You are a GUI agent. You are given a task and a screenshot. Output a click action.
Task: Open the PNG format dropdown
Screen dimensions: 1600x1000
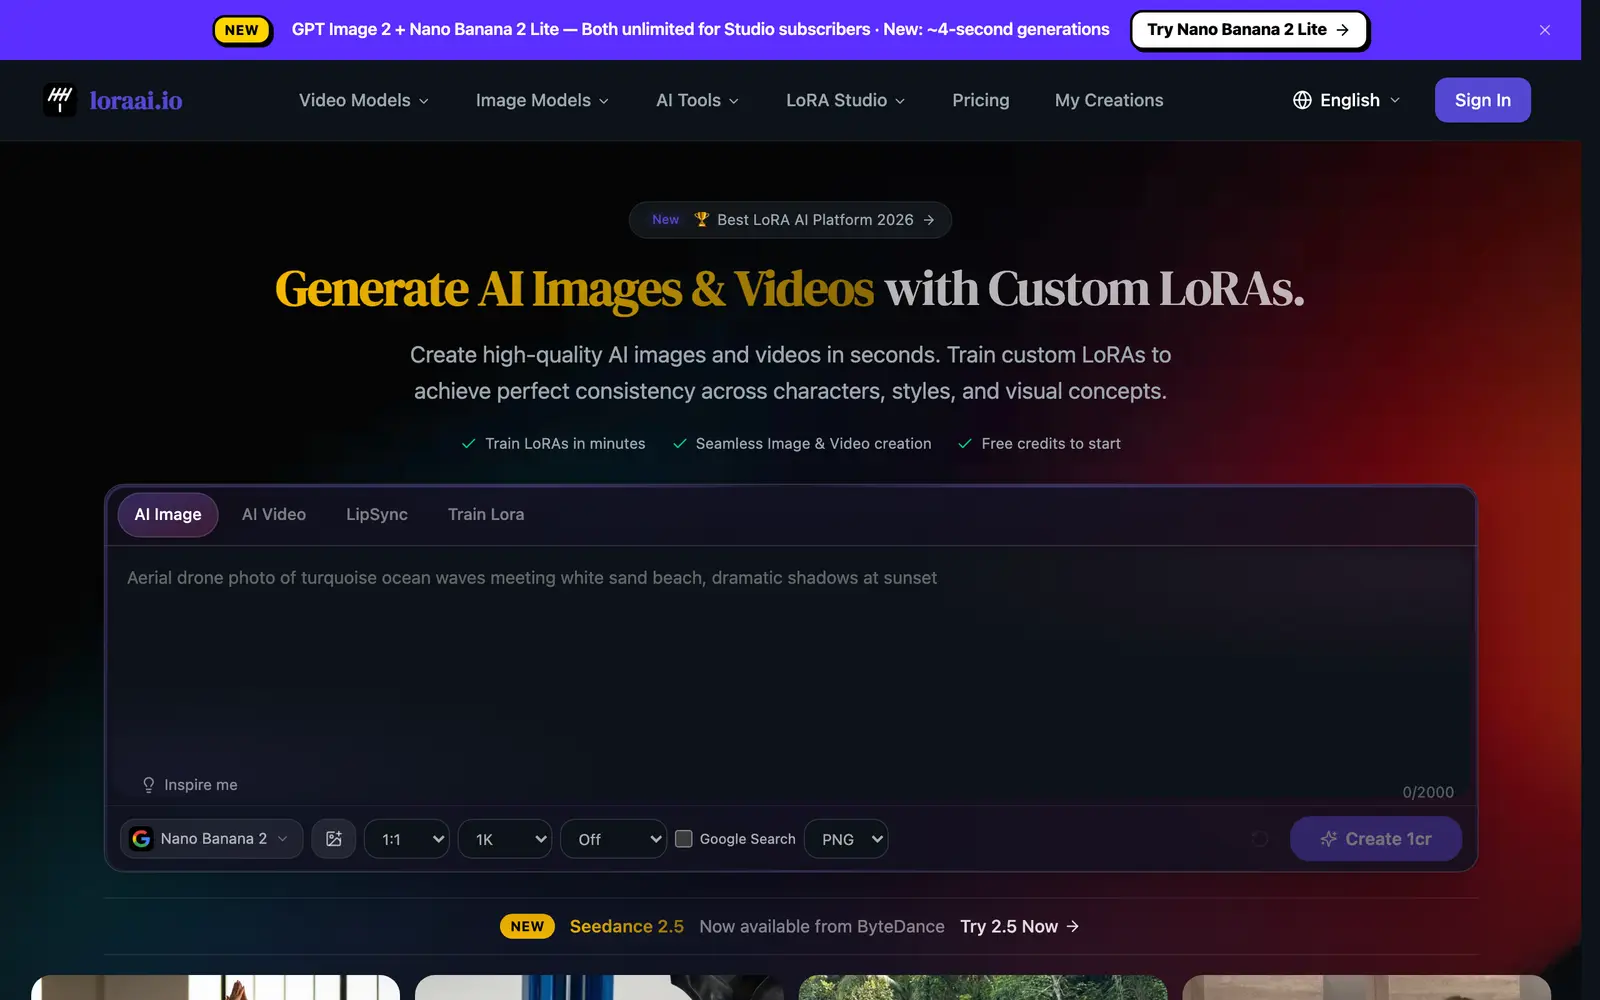click(846, 839)
